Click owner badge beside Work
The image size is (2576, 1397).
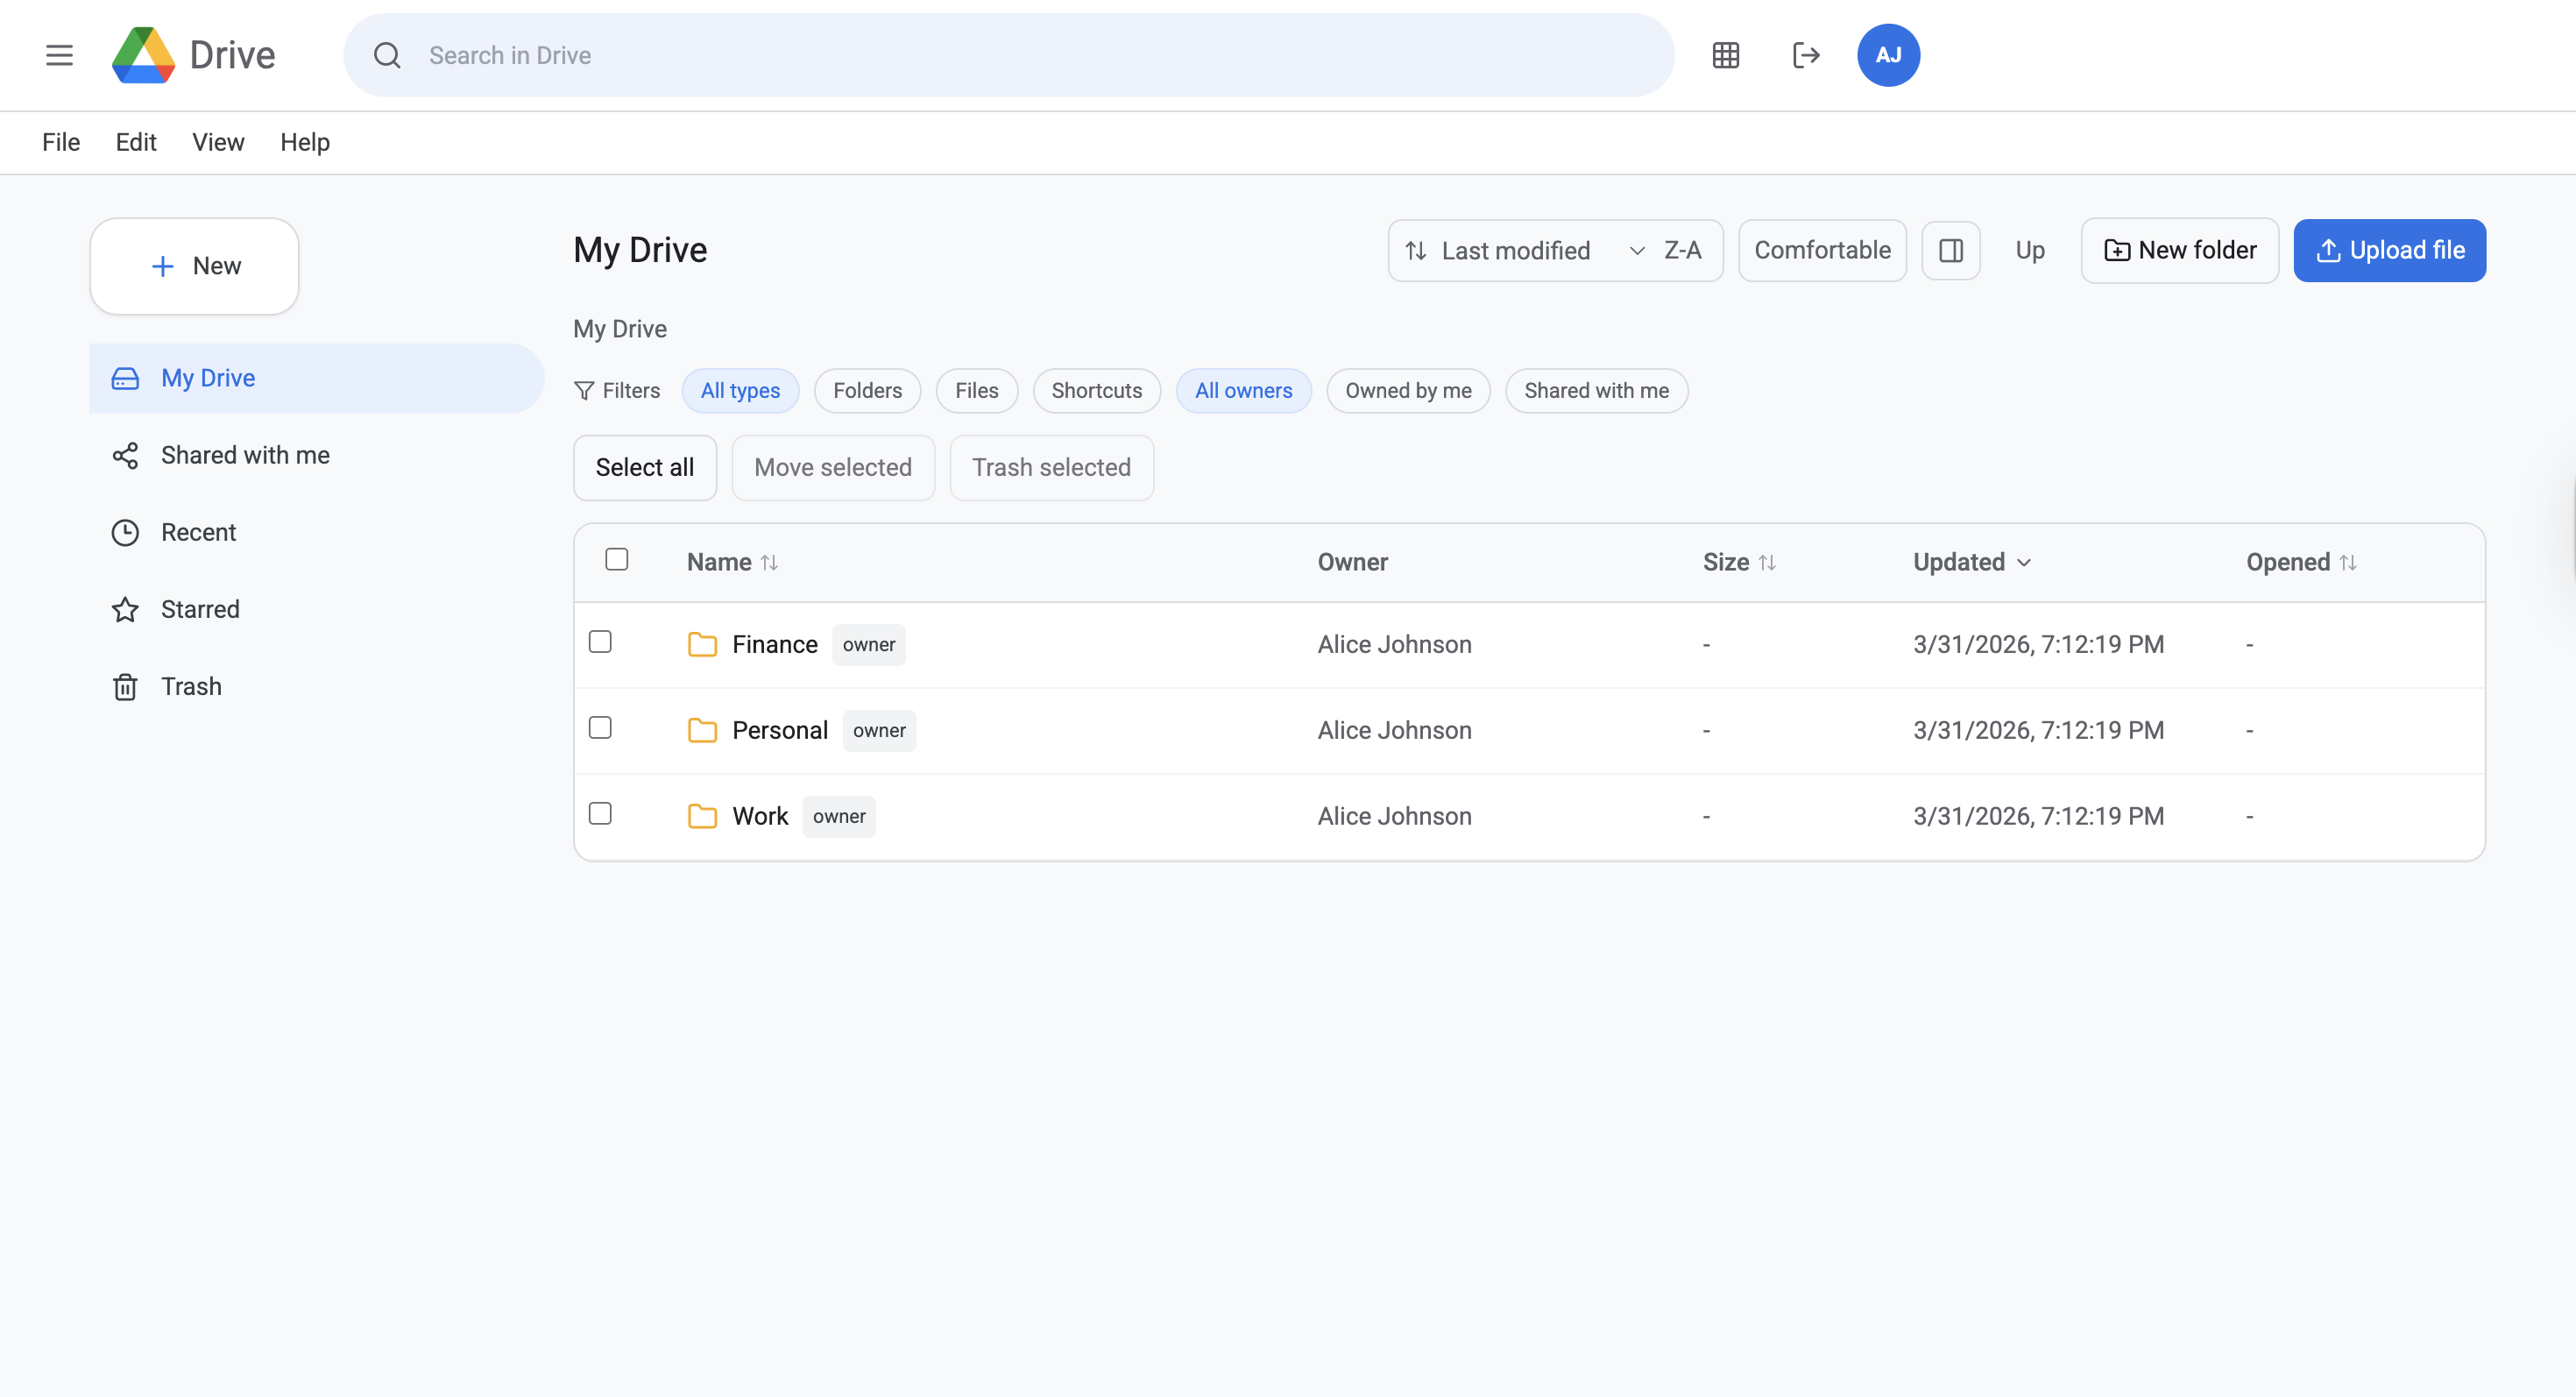[x=839, y=817]
